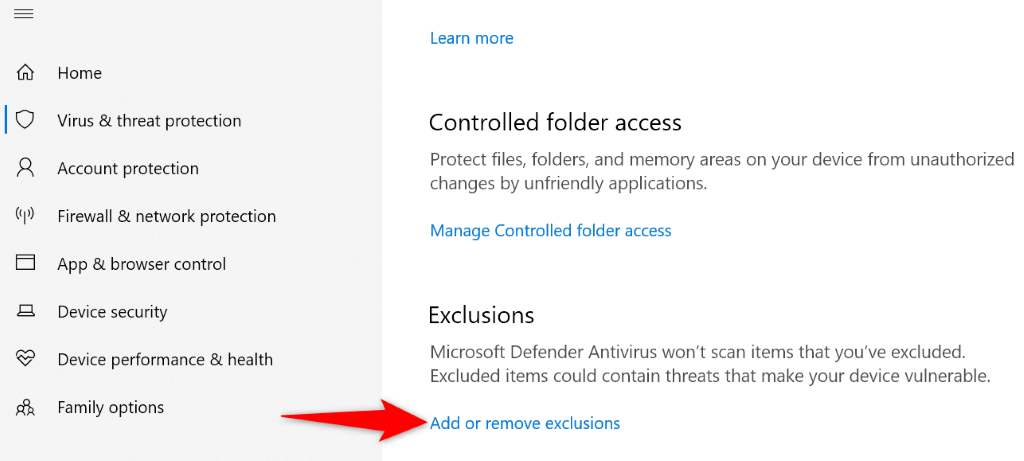Image resolution: width=1024 pixels, height=461 pixels.
Task: Click the Virus & threat protection shield icon
Action: pos(26,121)
